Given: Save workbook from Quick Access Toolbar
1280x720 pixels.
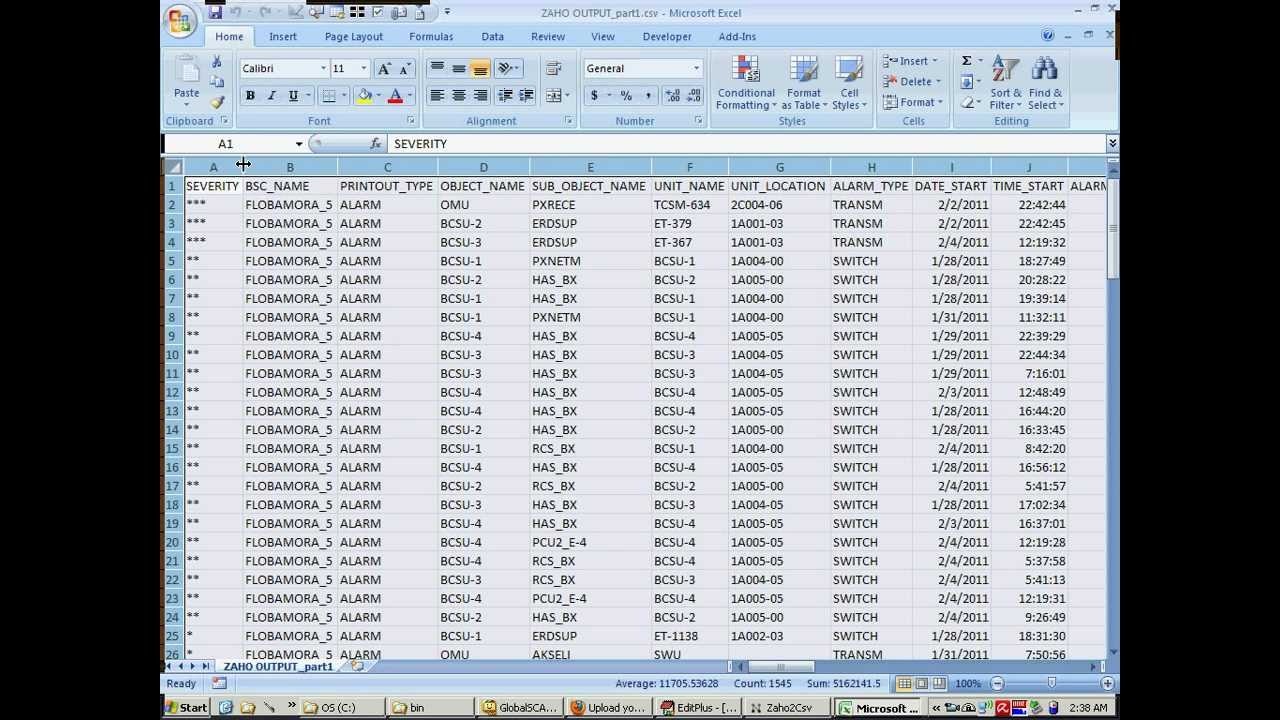Looking at the screenshot, I should [x=215, y=12].
